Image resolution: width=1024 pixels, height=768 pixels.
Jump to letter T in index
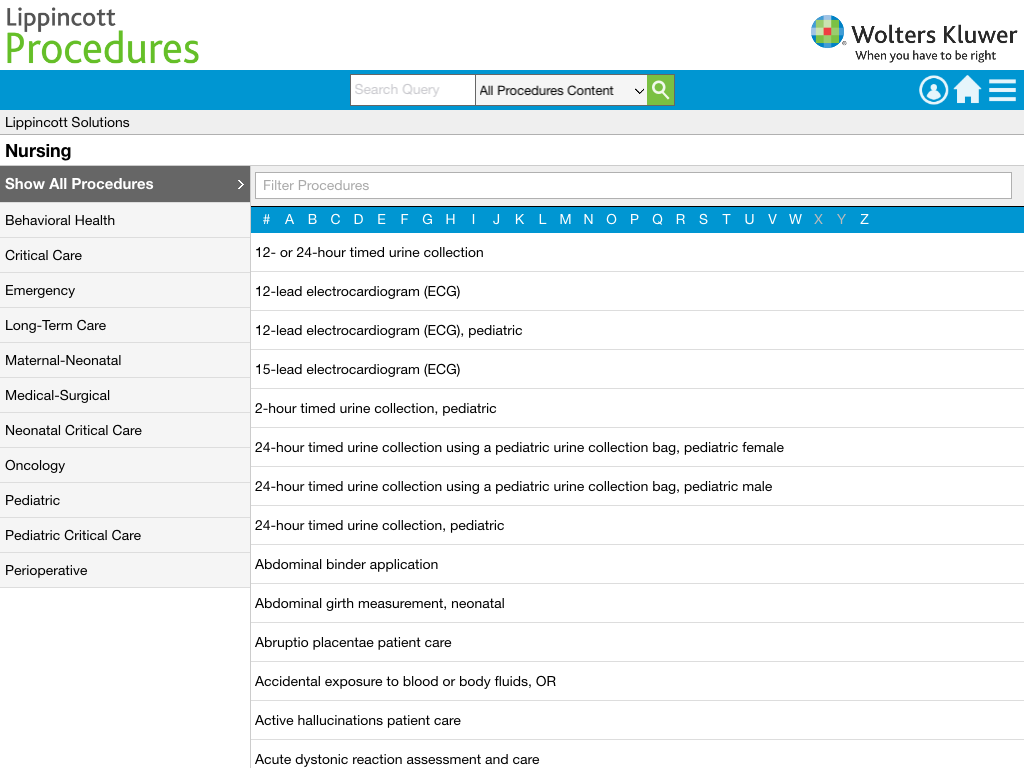point(726,219)
